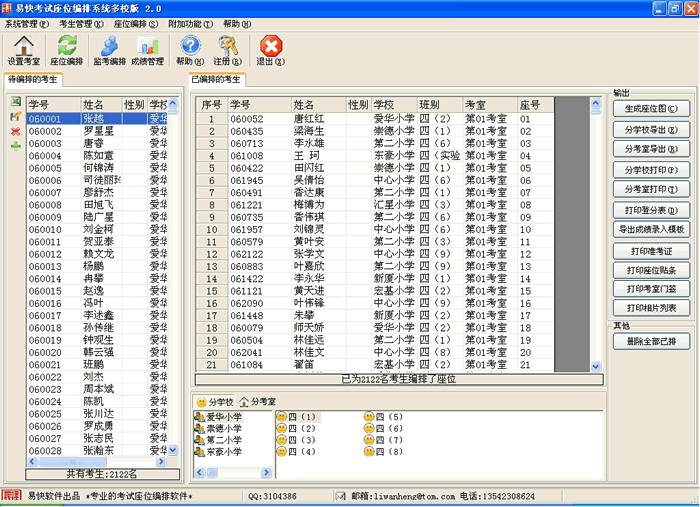Image resolution: width=700 pixels, height=507 pixels.
Task: Select class 四（1） smiley icon
Action: coord(281,417)
